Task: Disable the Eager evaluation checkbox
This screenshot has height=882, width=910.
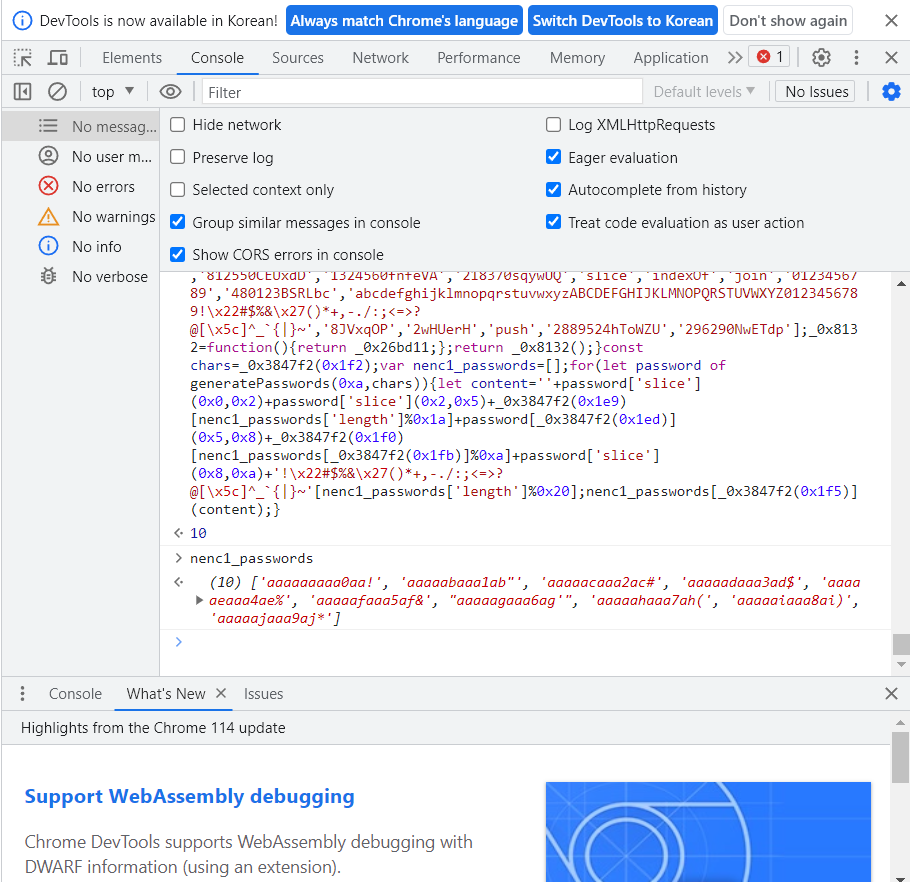Action: pyautogui.click(x=554, y=157)
